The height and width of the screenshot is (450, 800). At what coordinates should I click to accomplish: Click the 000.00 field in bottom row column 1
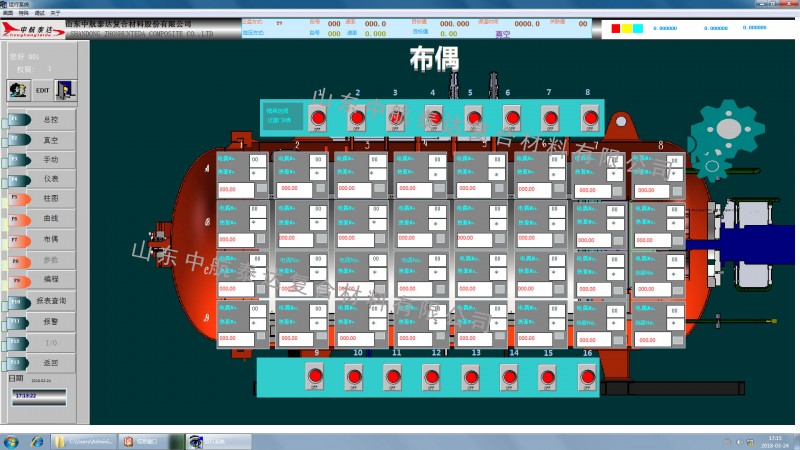click(236, 339)
